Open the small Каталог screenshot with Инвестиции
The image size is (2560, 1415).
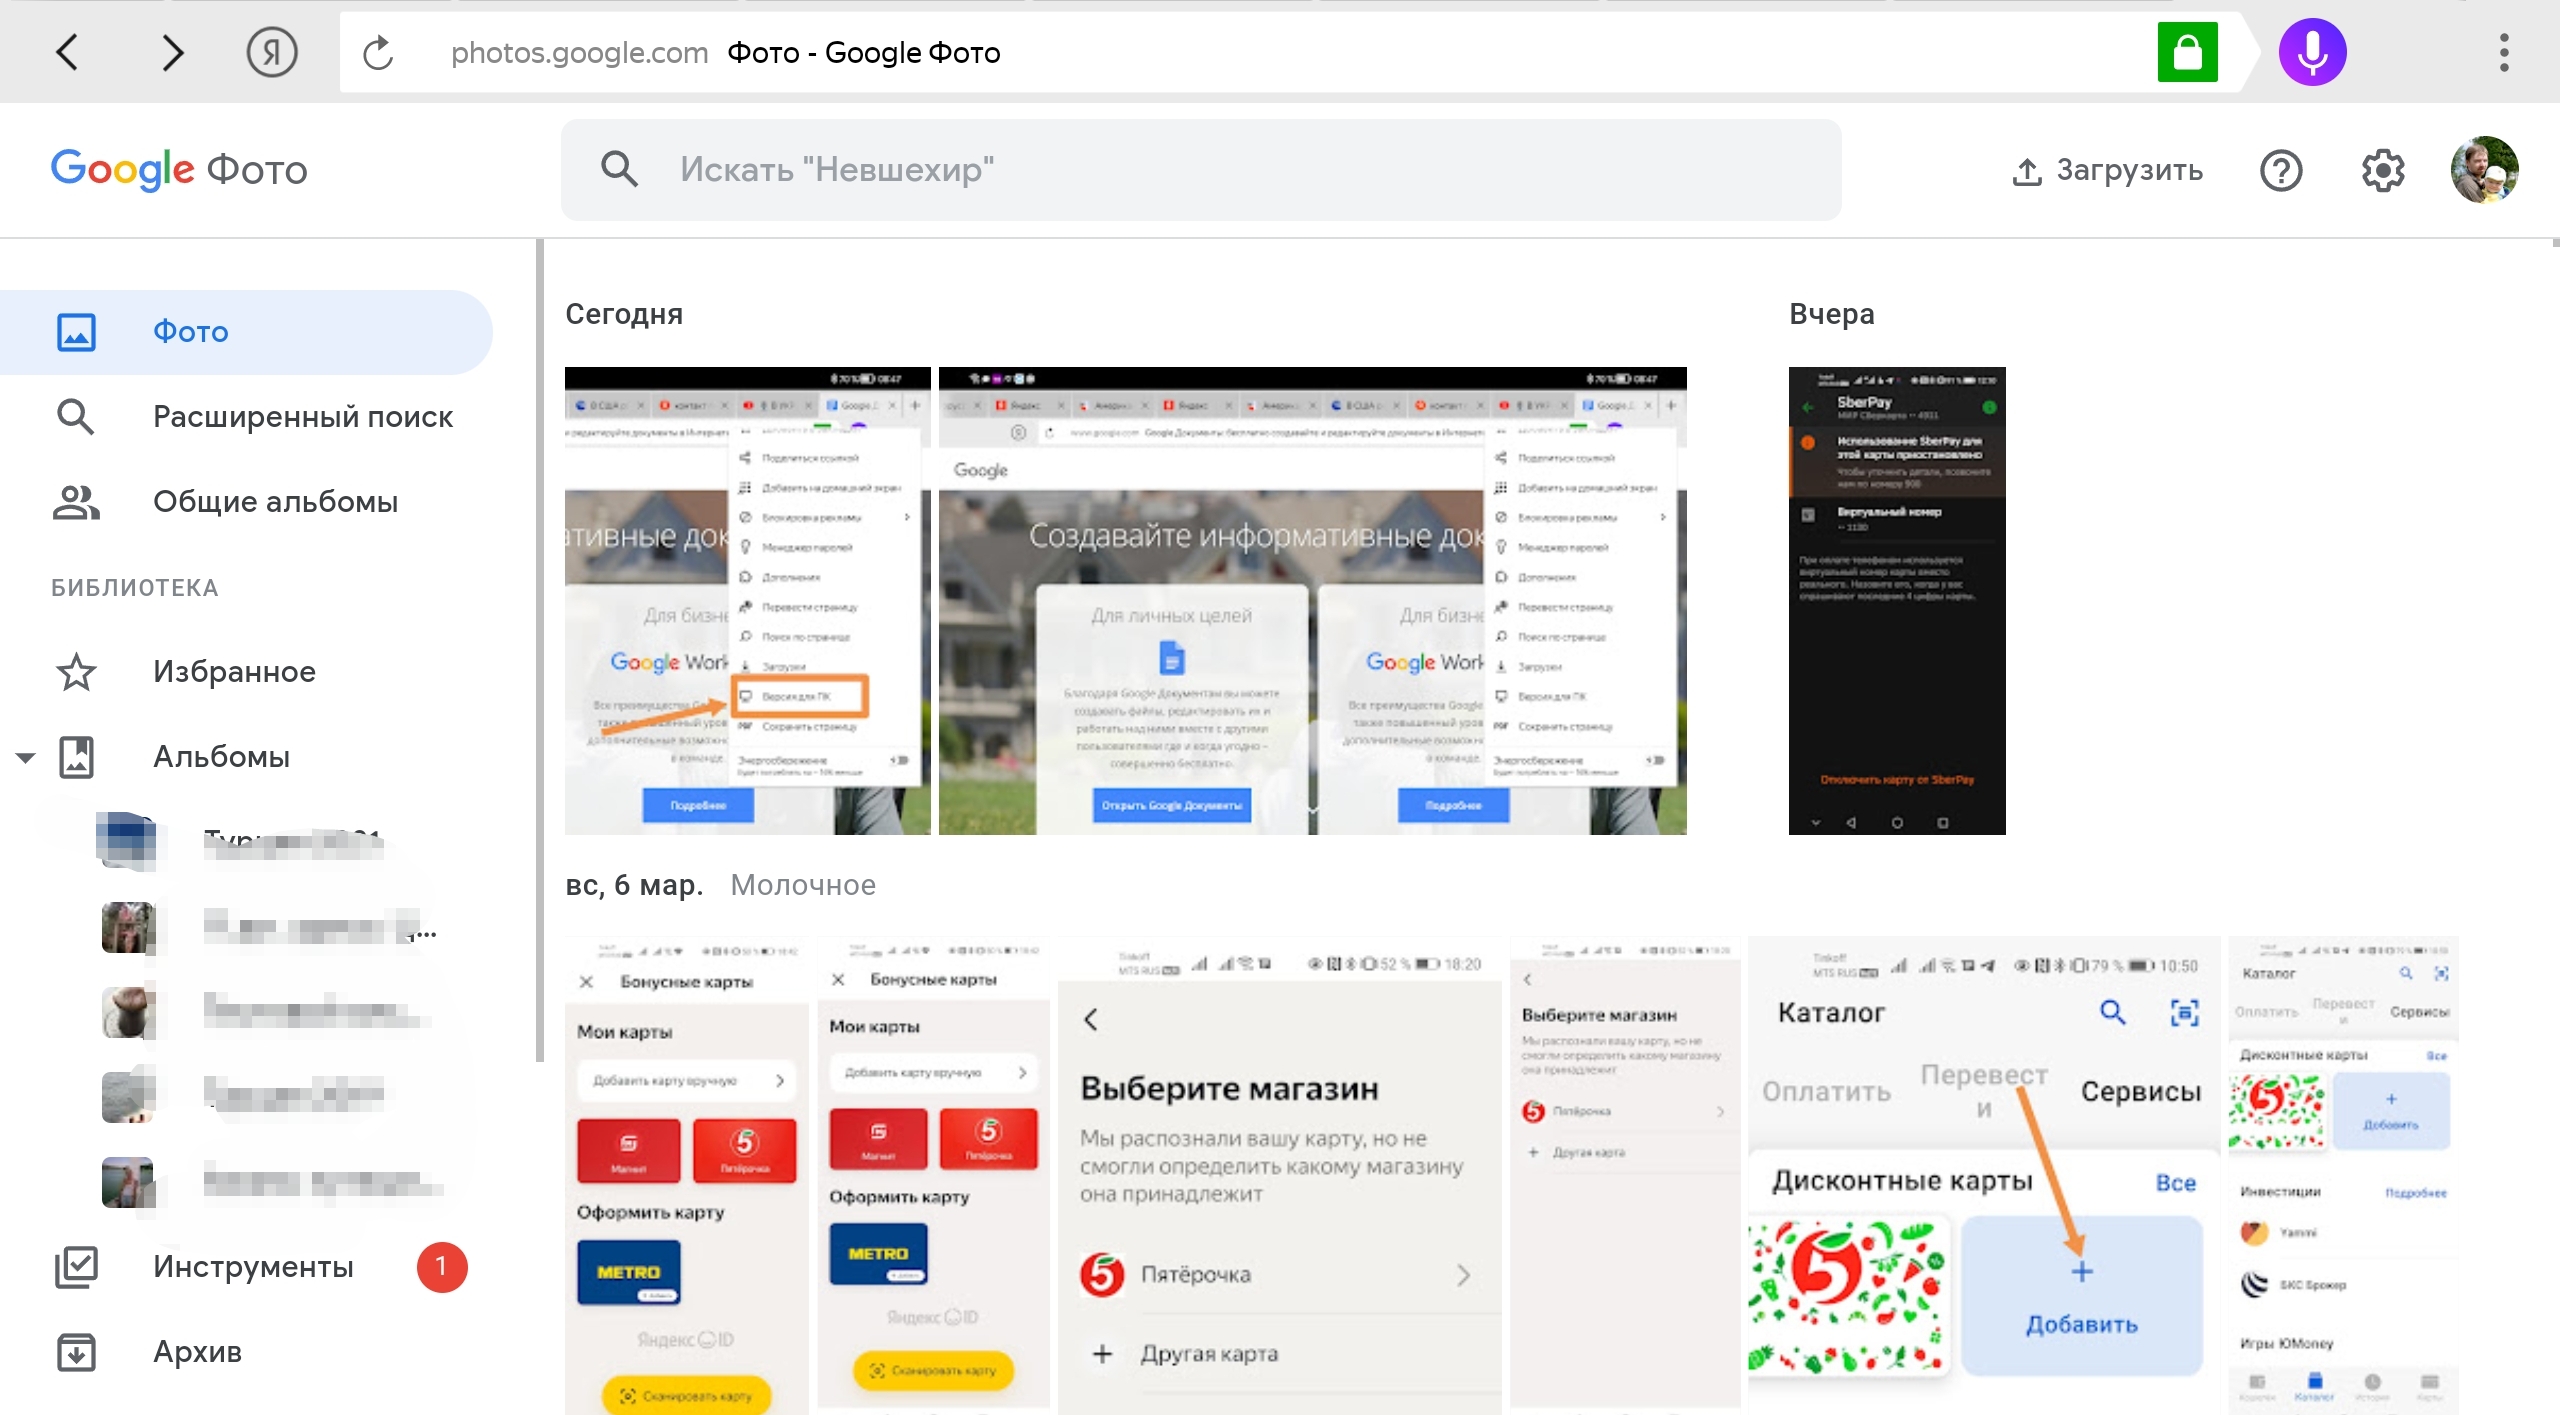point(2344,1176)
